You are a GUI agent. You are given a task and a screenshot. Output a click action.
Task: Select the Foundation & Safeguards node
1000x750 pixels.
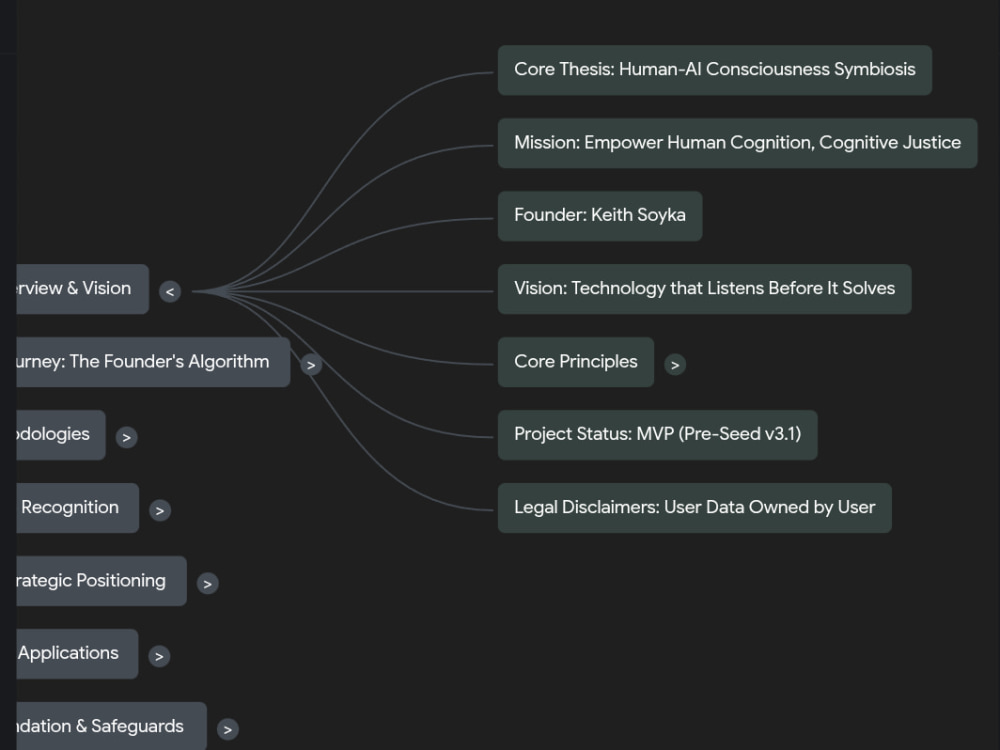[111, 726]
